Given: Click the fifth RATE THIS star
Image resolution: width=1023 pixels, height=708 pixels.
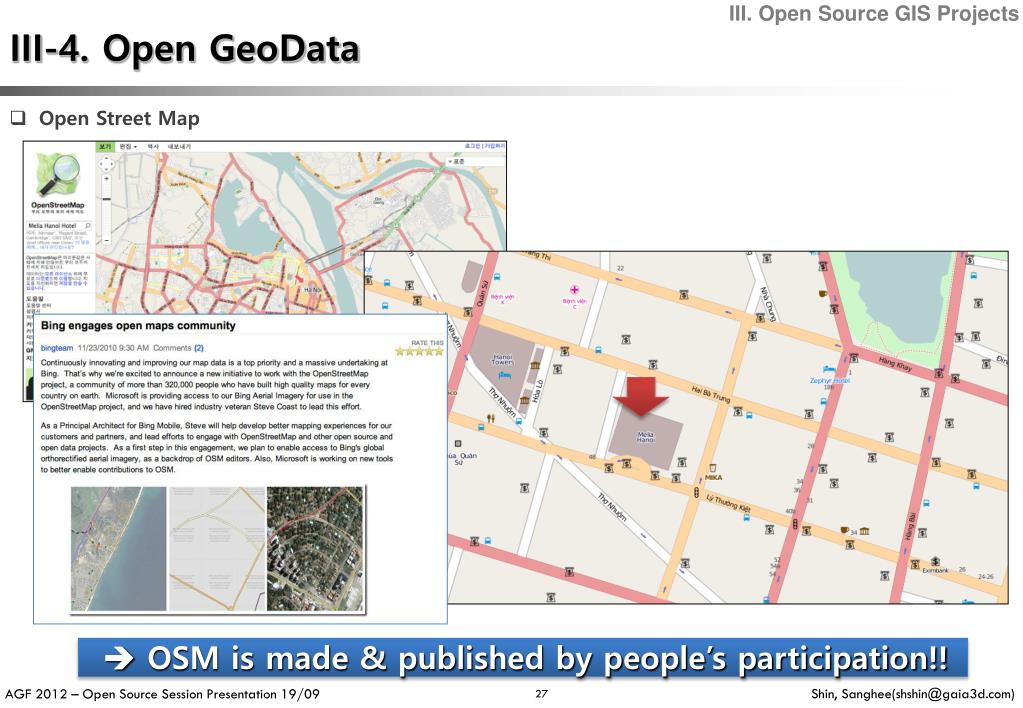Looking at the screenshot, I should pyautogui.click(x=438, y=351).
